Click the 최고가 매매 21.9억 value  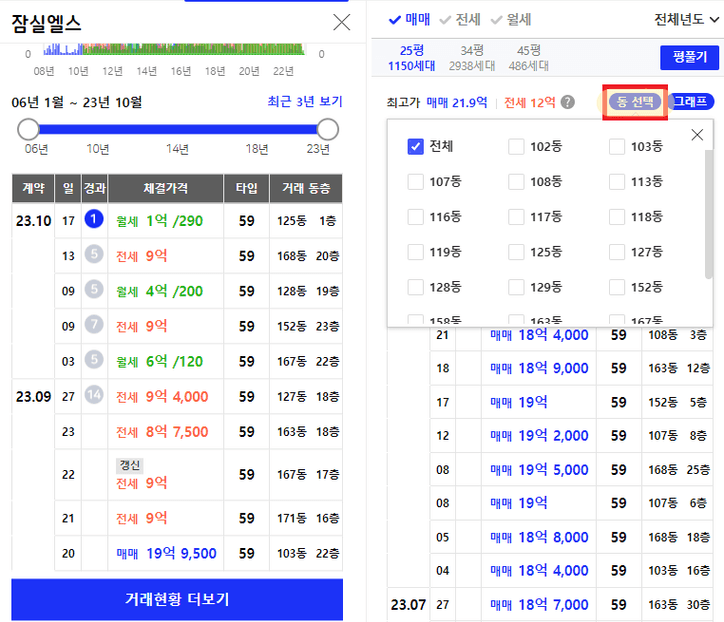click(x=457, y=102)
